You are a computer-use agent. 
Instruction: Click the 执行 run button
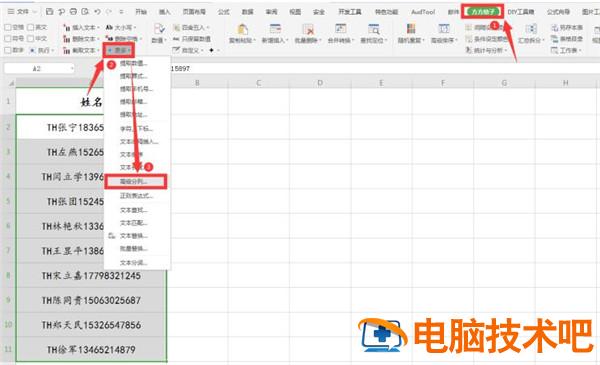pos(42,51)
